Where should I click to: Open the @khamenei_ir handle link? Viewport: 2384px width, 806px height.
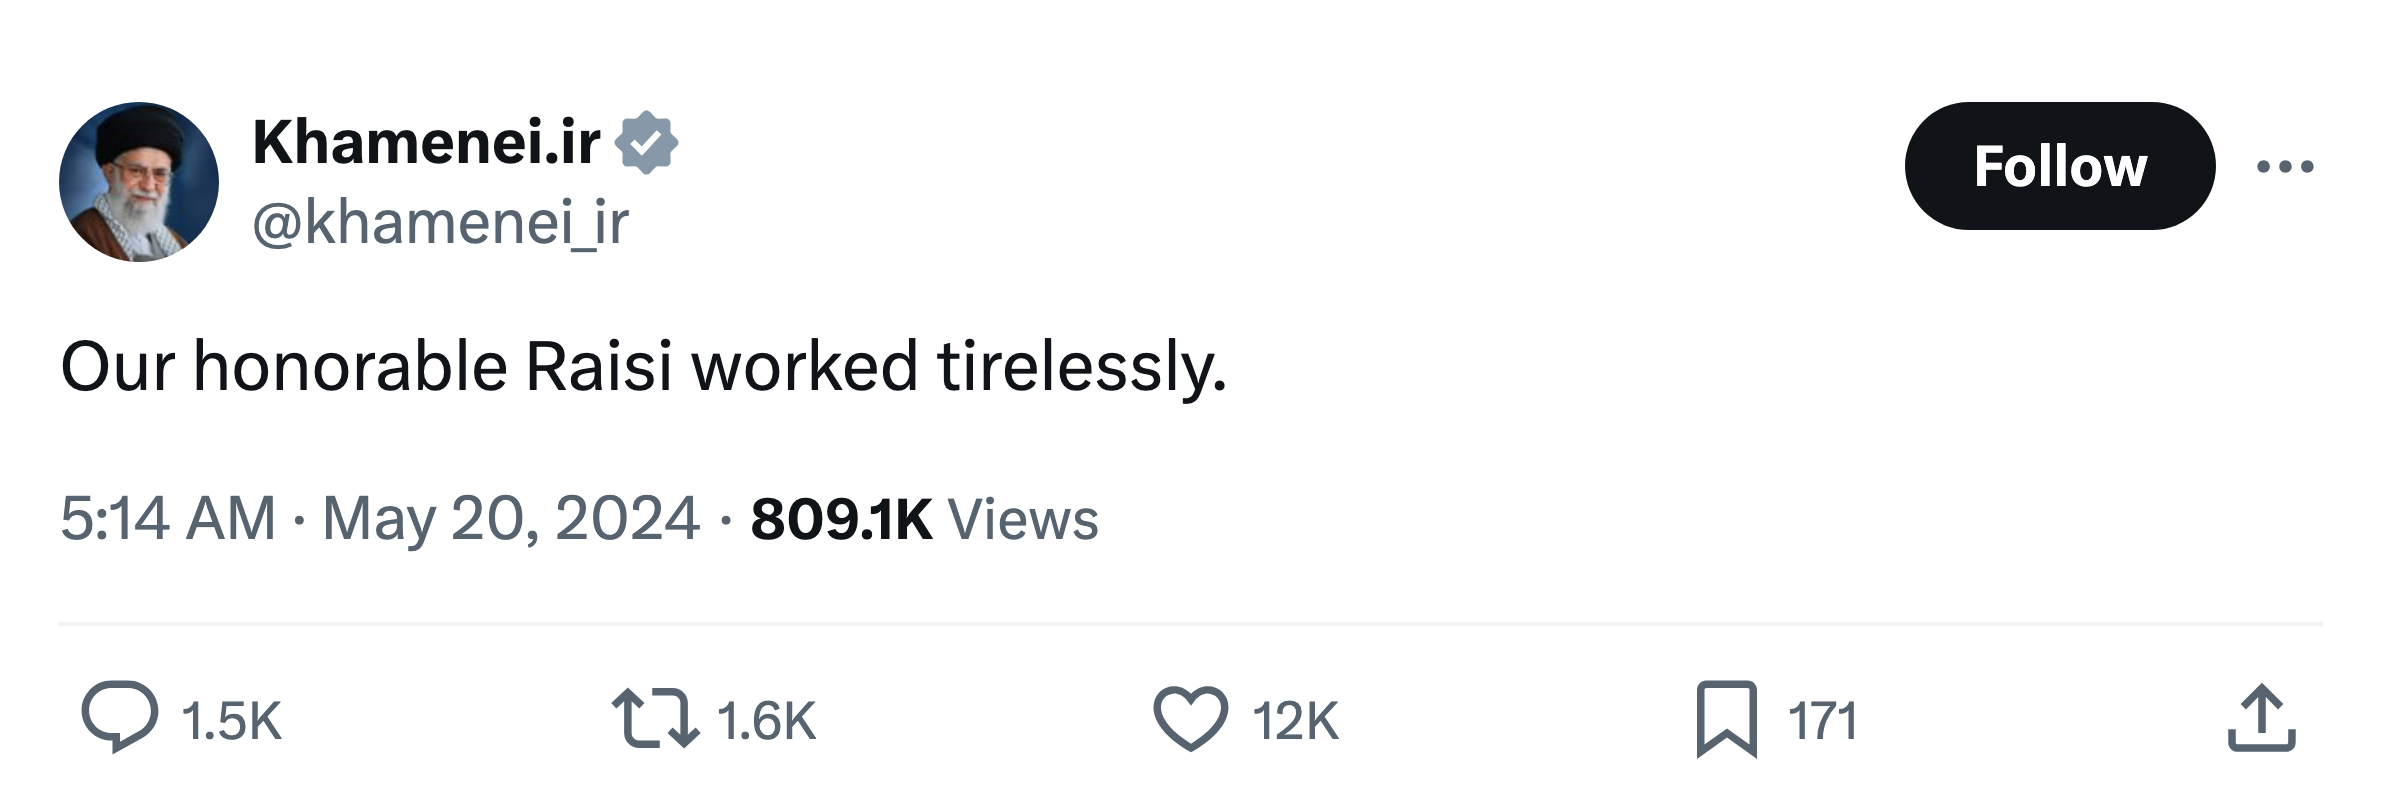coord(440,222)
